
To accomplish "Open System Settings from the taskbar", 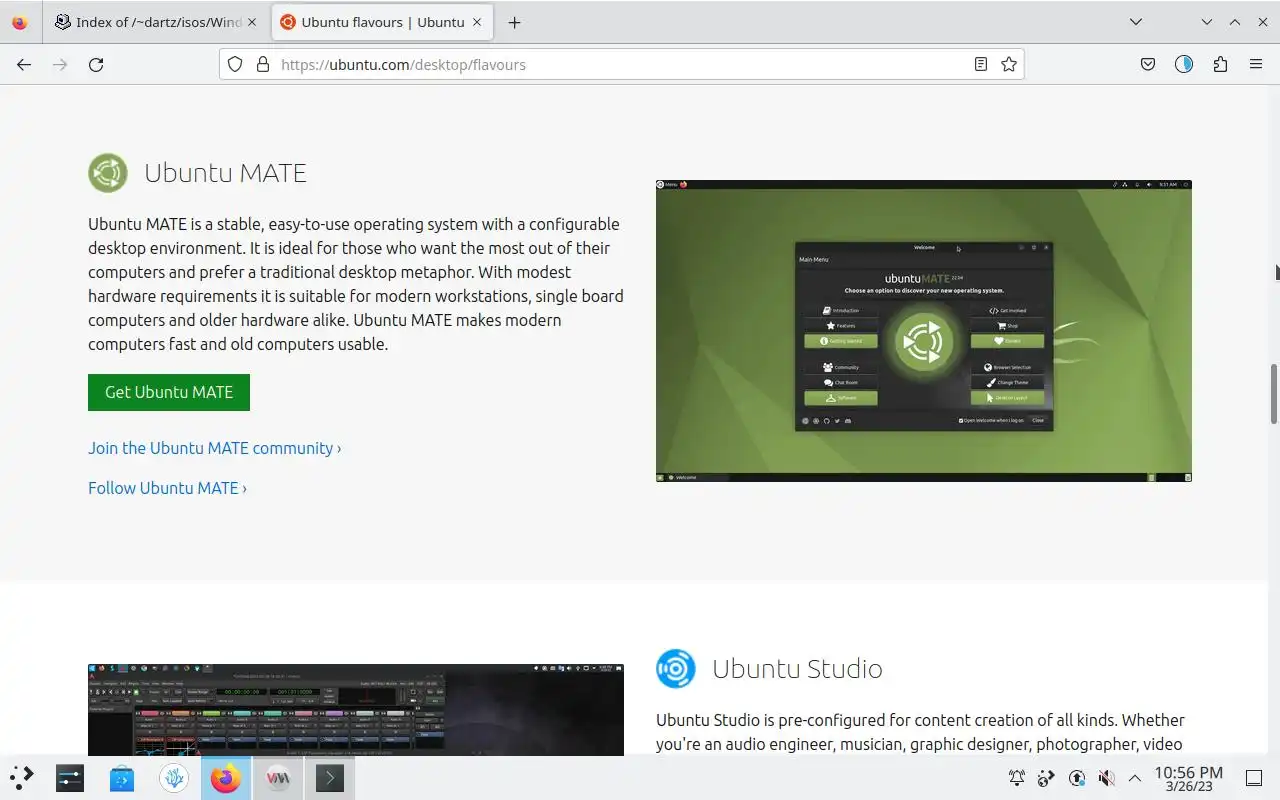I will [70, 777].
